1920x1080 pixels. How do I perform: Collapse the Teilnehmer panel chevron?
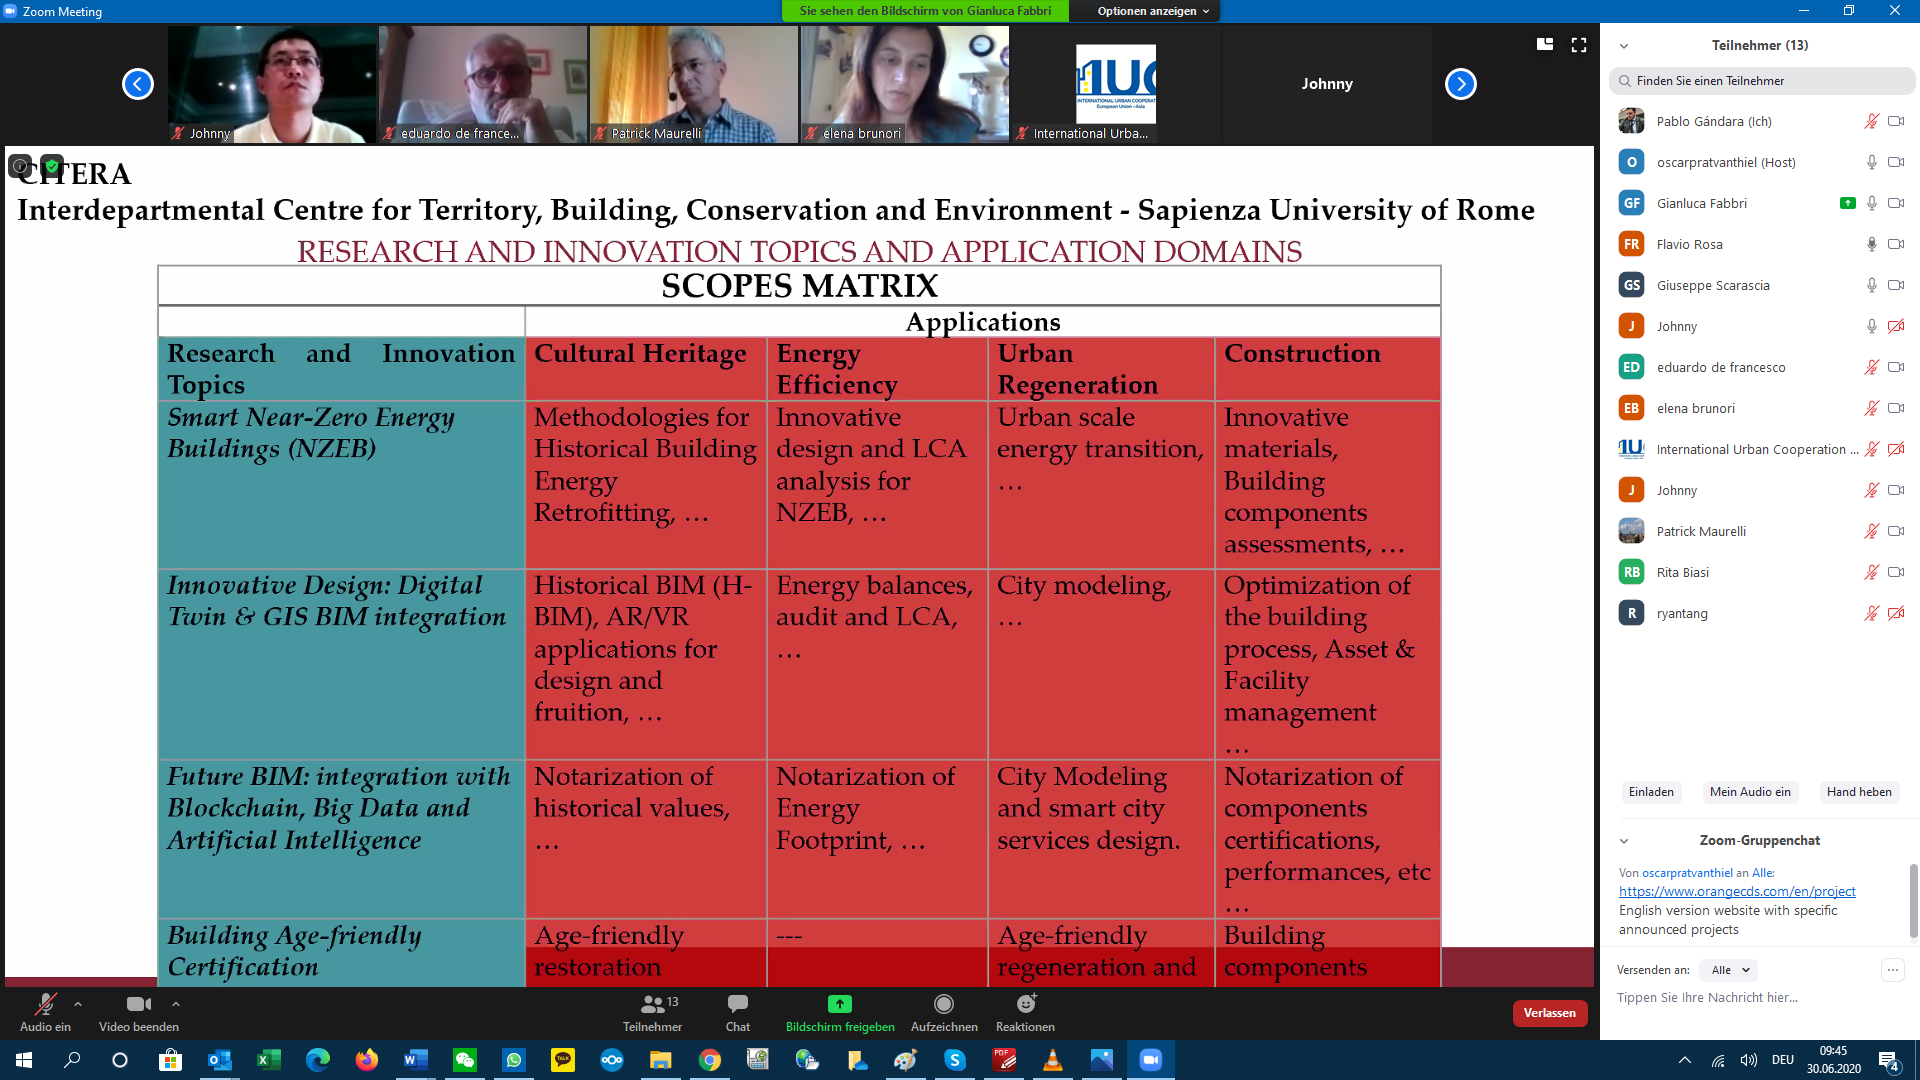click(1624, 46)
